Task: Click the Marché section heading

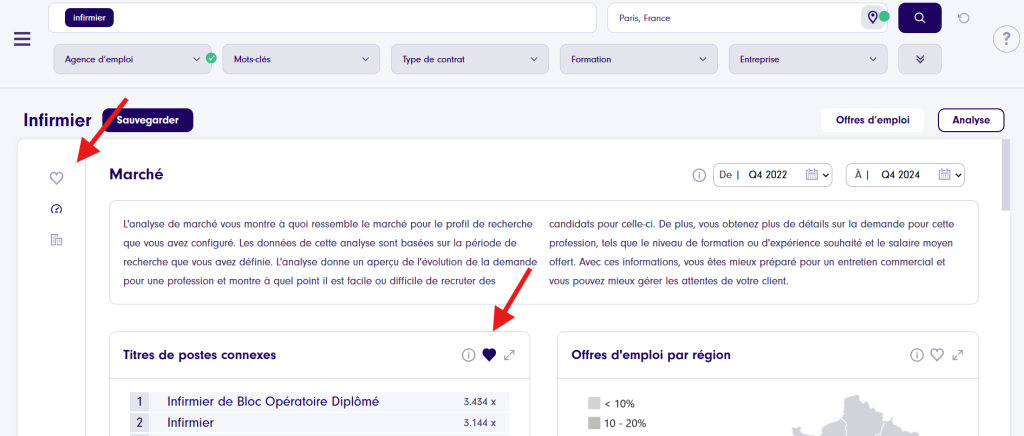Action: [x=136, y=174]
